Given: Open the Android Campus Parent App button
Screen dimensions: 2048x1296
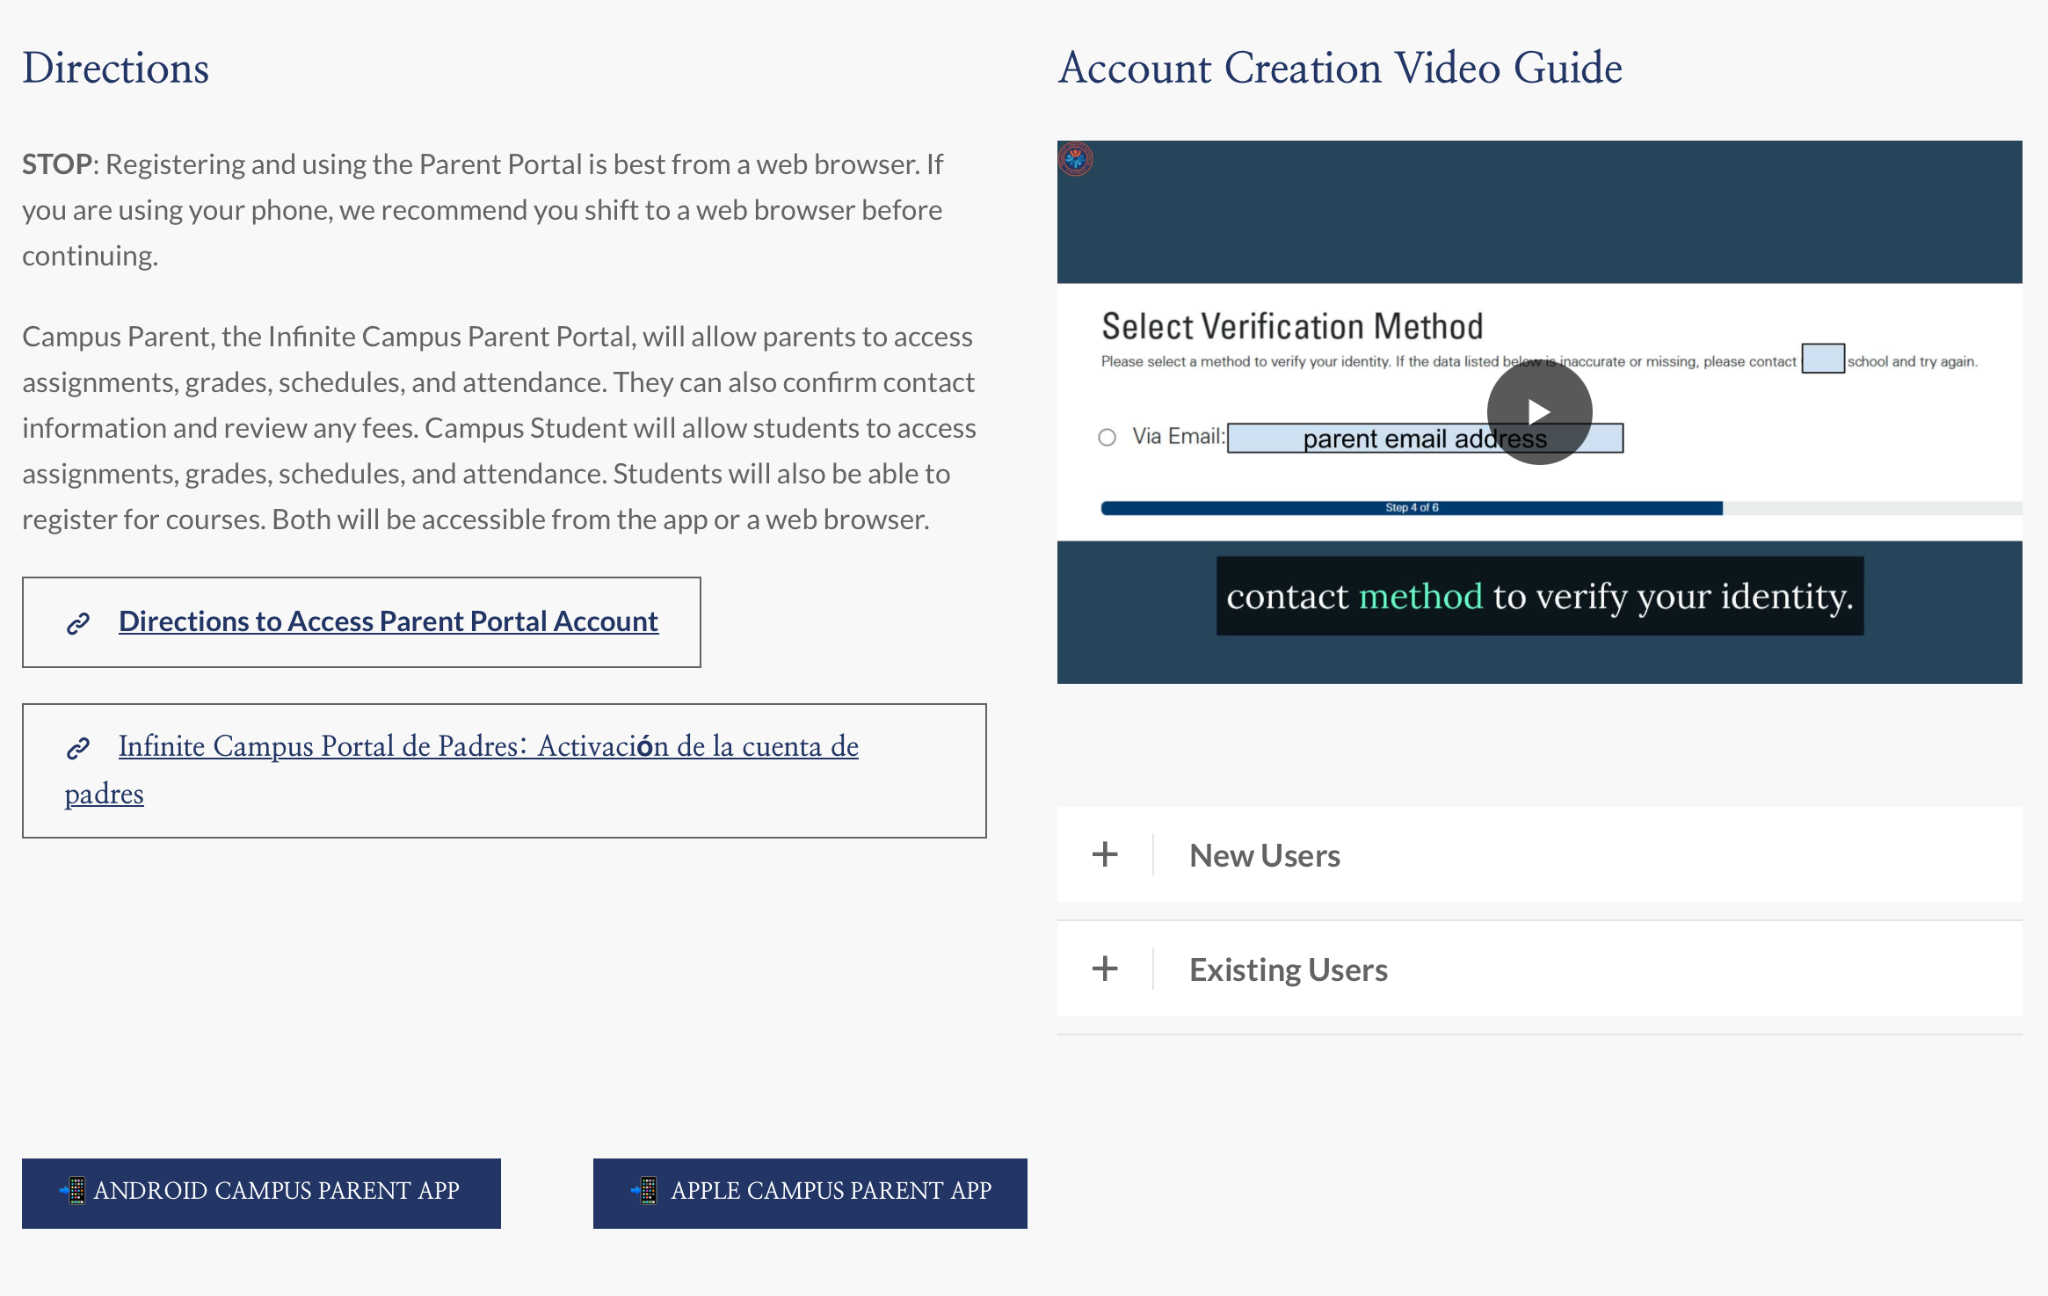Looking at the screenshot, I should (261, 1193).
